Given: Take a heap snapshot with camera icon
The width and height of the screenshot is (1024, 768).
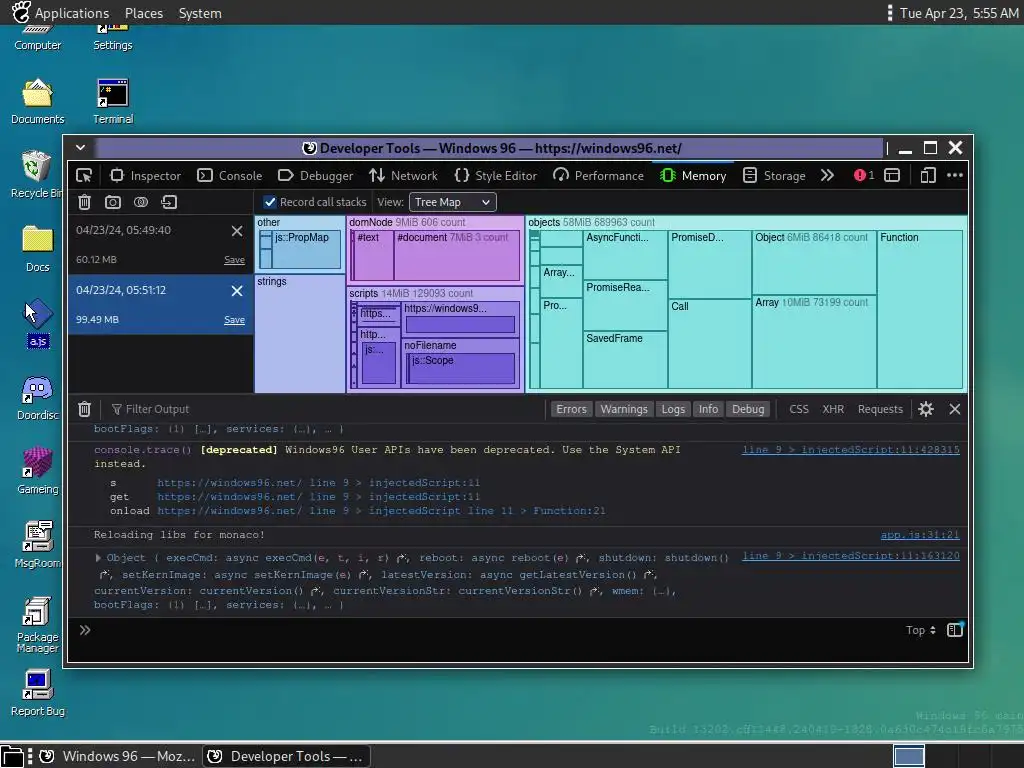Looking at the screenshot, I should click(113, 202).
